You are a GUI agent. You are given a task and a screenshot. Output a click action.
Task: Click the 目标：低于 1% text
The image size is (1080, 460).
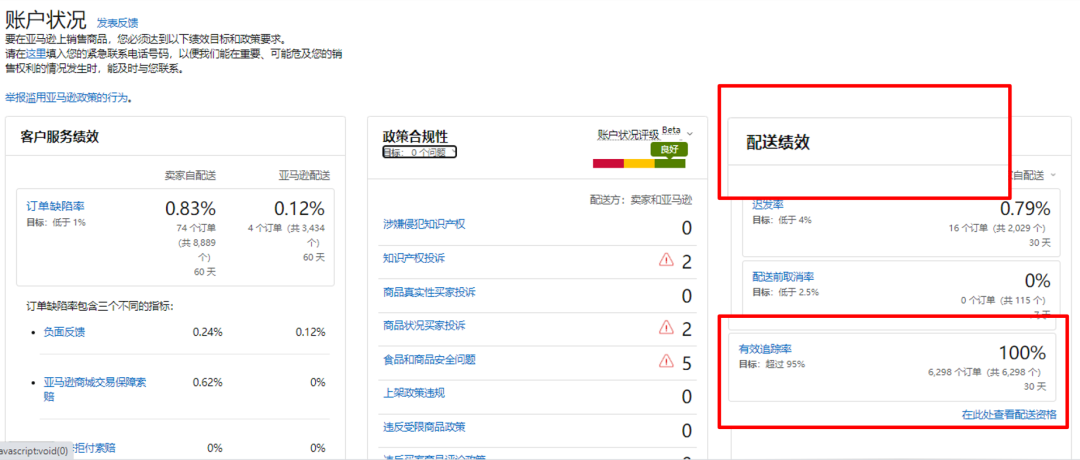coord(56,222)
